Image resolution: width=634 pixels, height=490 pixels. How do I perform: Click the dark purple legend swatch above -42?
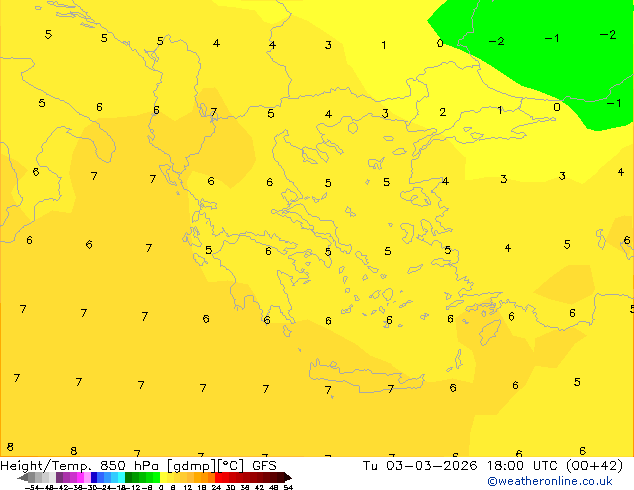point(59,477)
